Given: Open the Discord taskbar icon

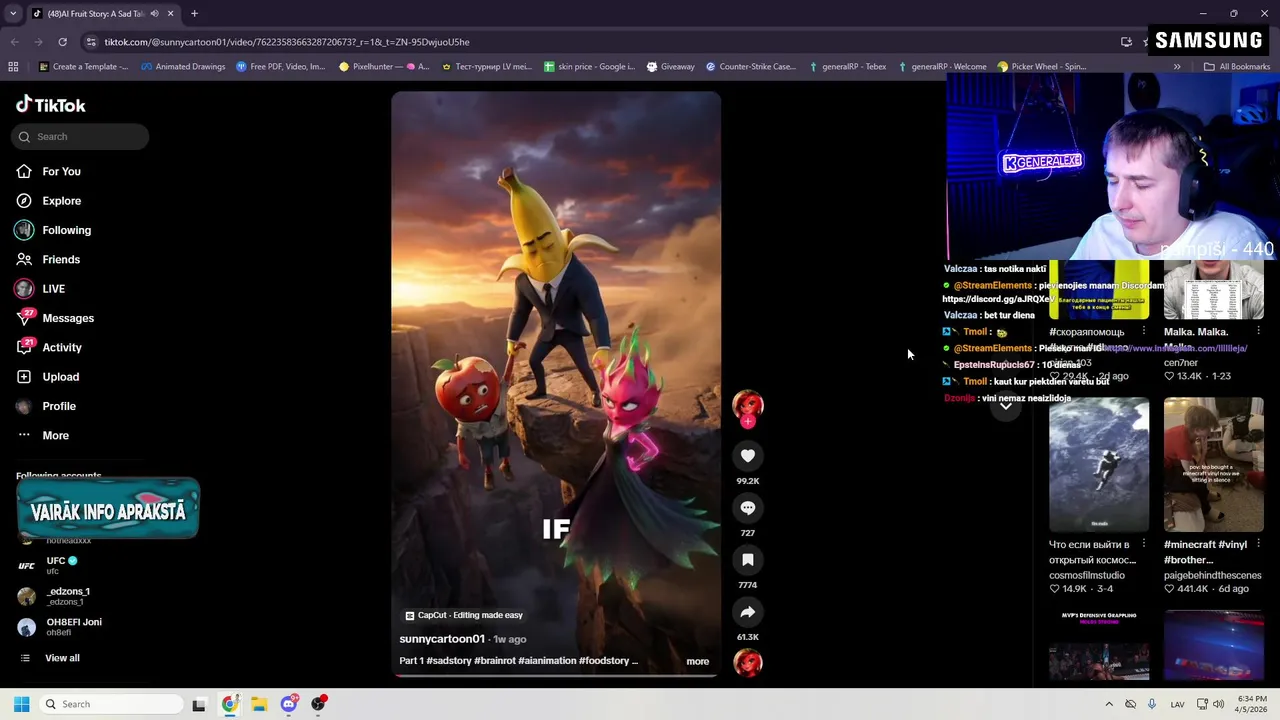Looking at the screenshot, I should coord(289,704).
